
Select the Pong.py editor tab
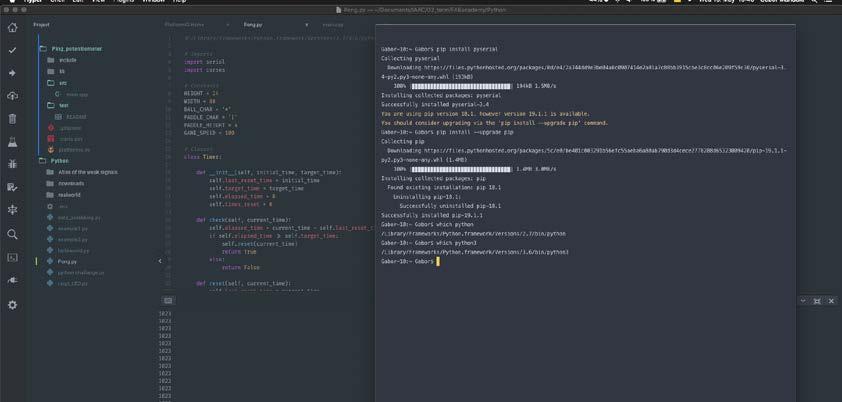click(x=252, y=25)
